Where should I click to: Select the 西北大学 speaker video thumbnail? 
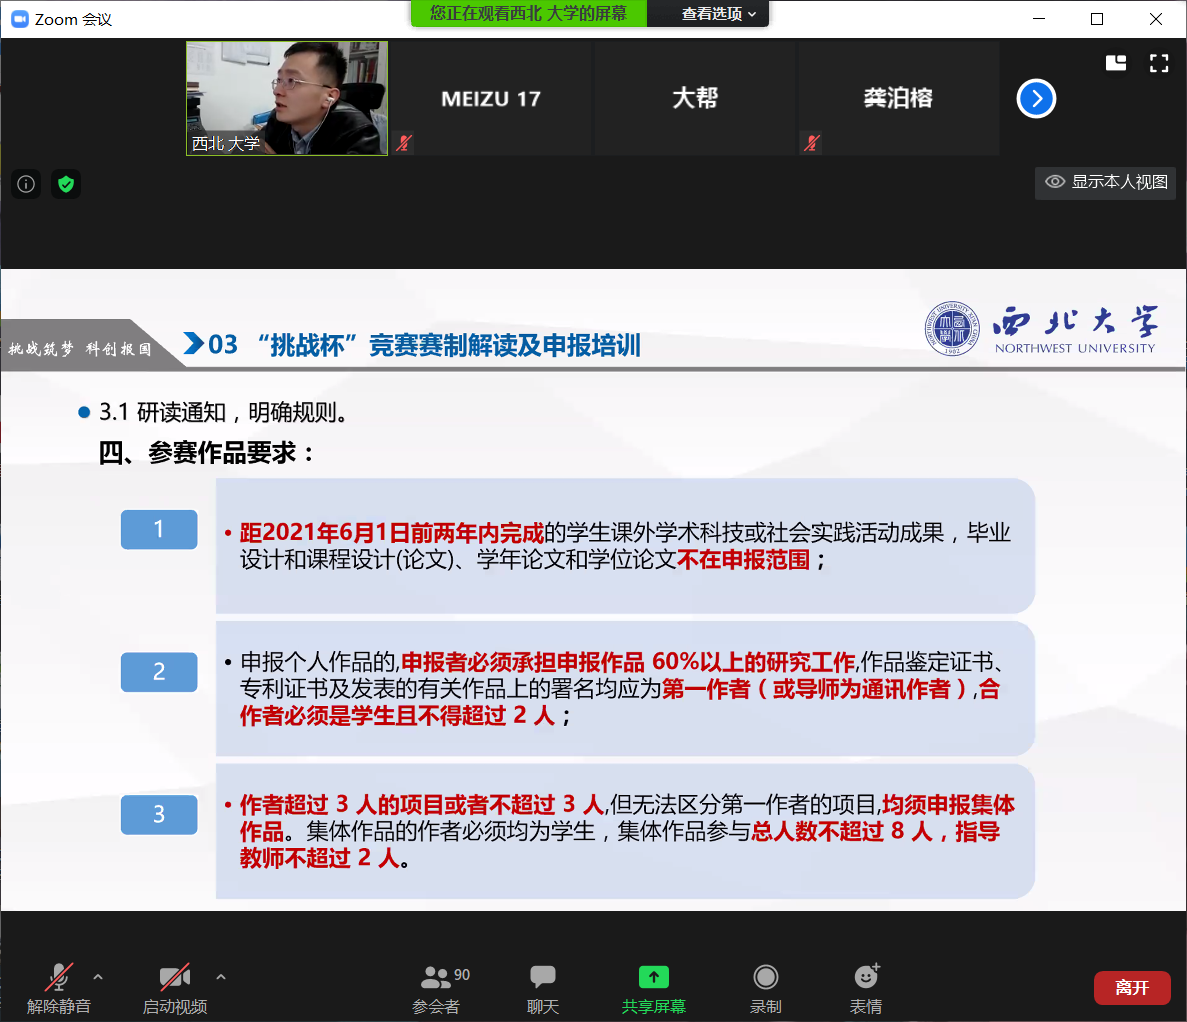coord(287,98)
